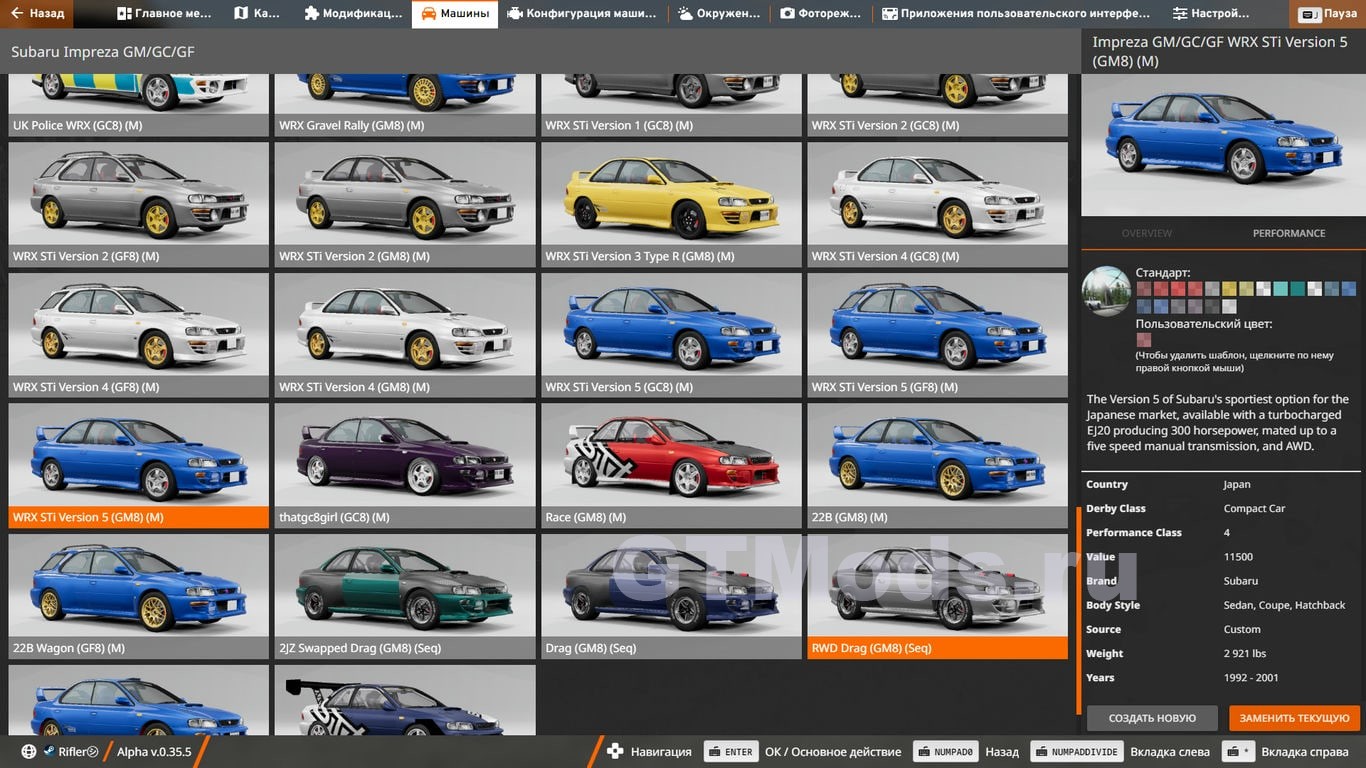
Task: Click the Пауза button
Action: click(1329, 14)
